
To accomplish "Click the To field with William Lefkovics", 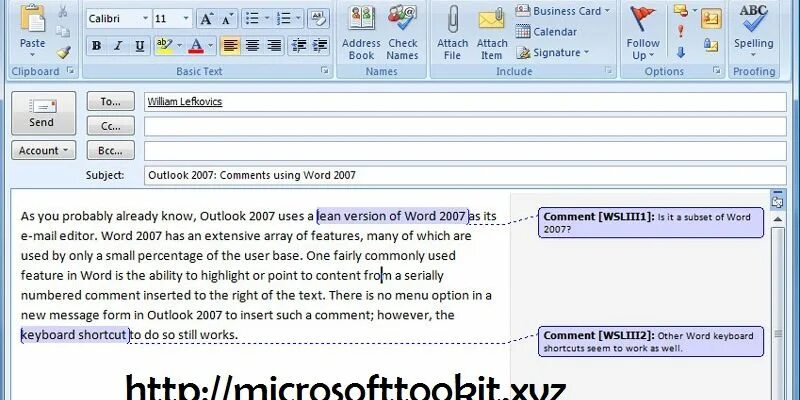I will pos(465,102).
